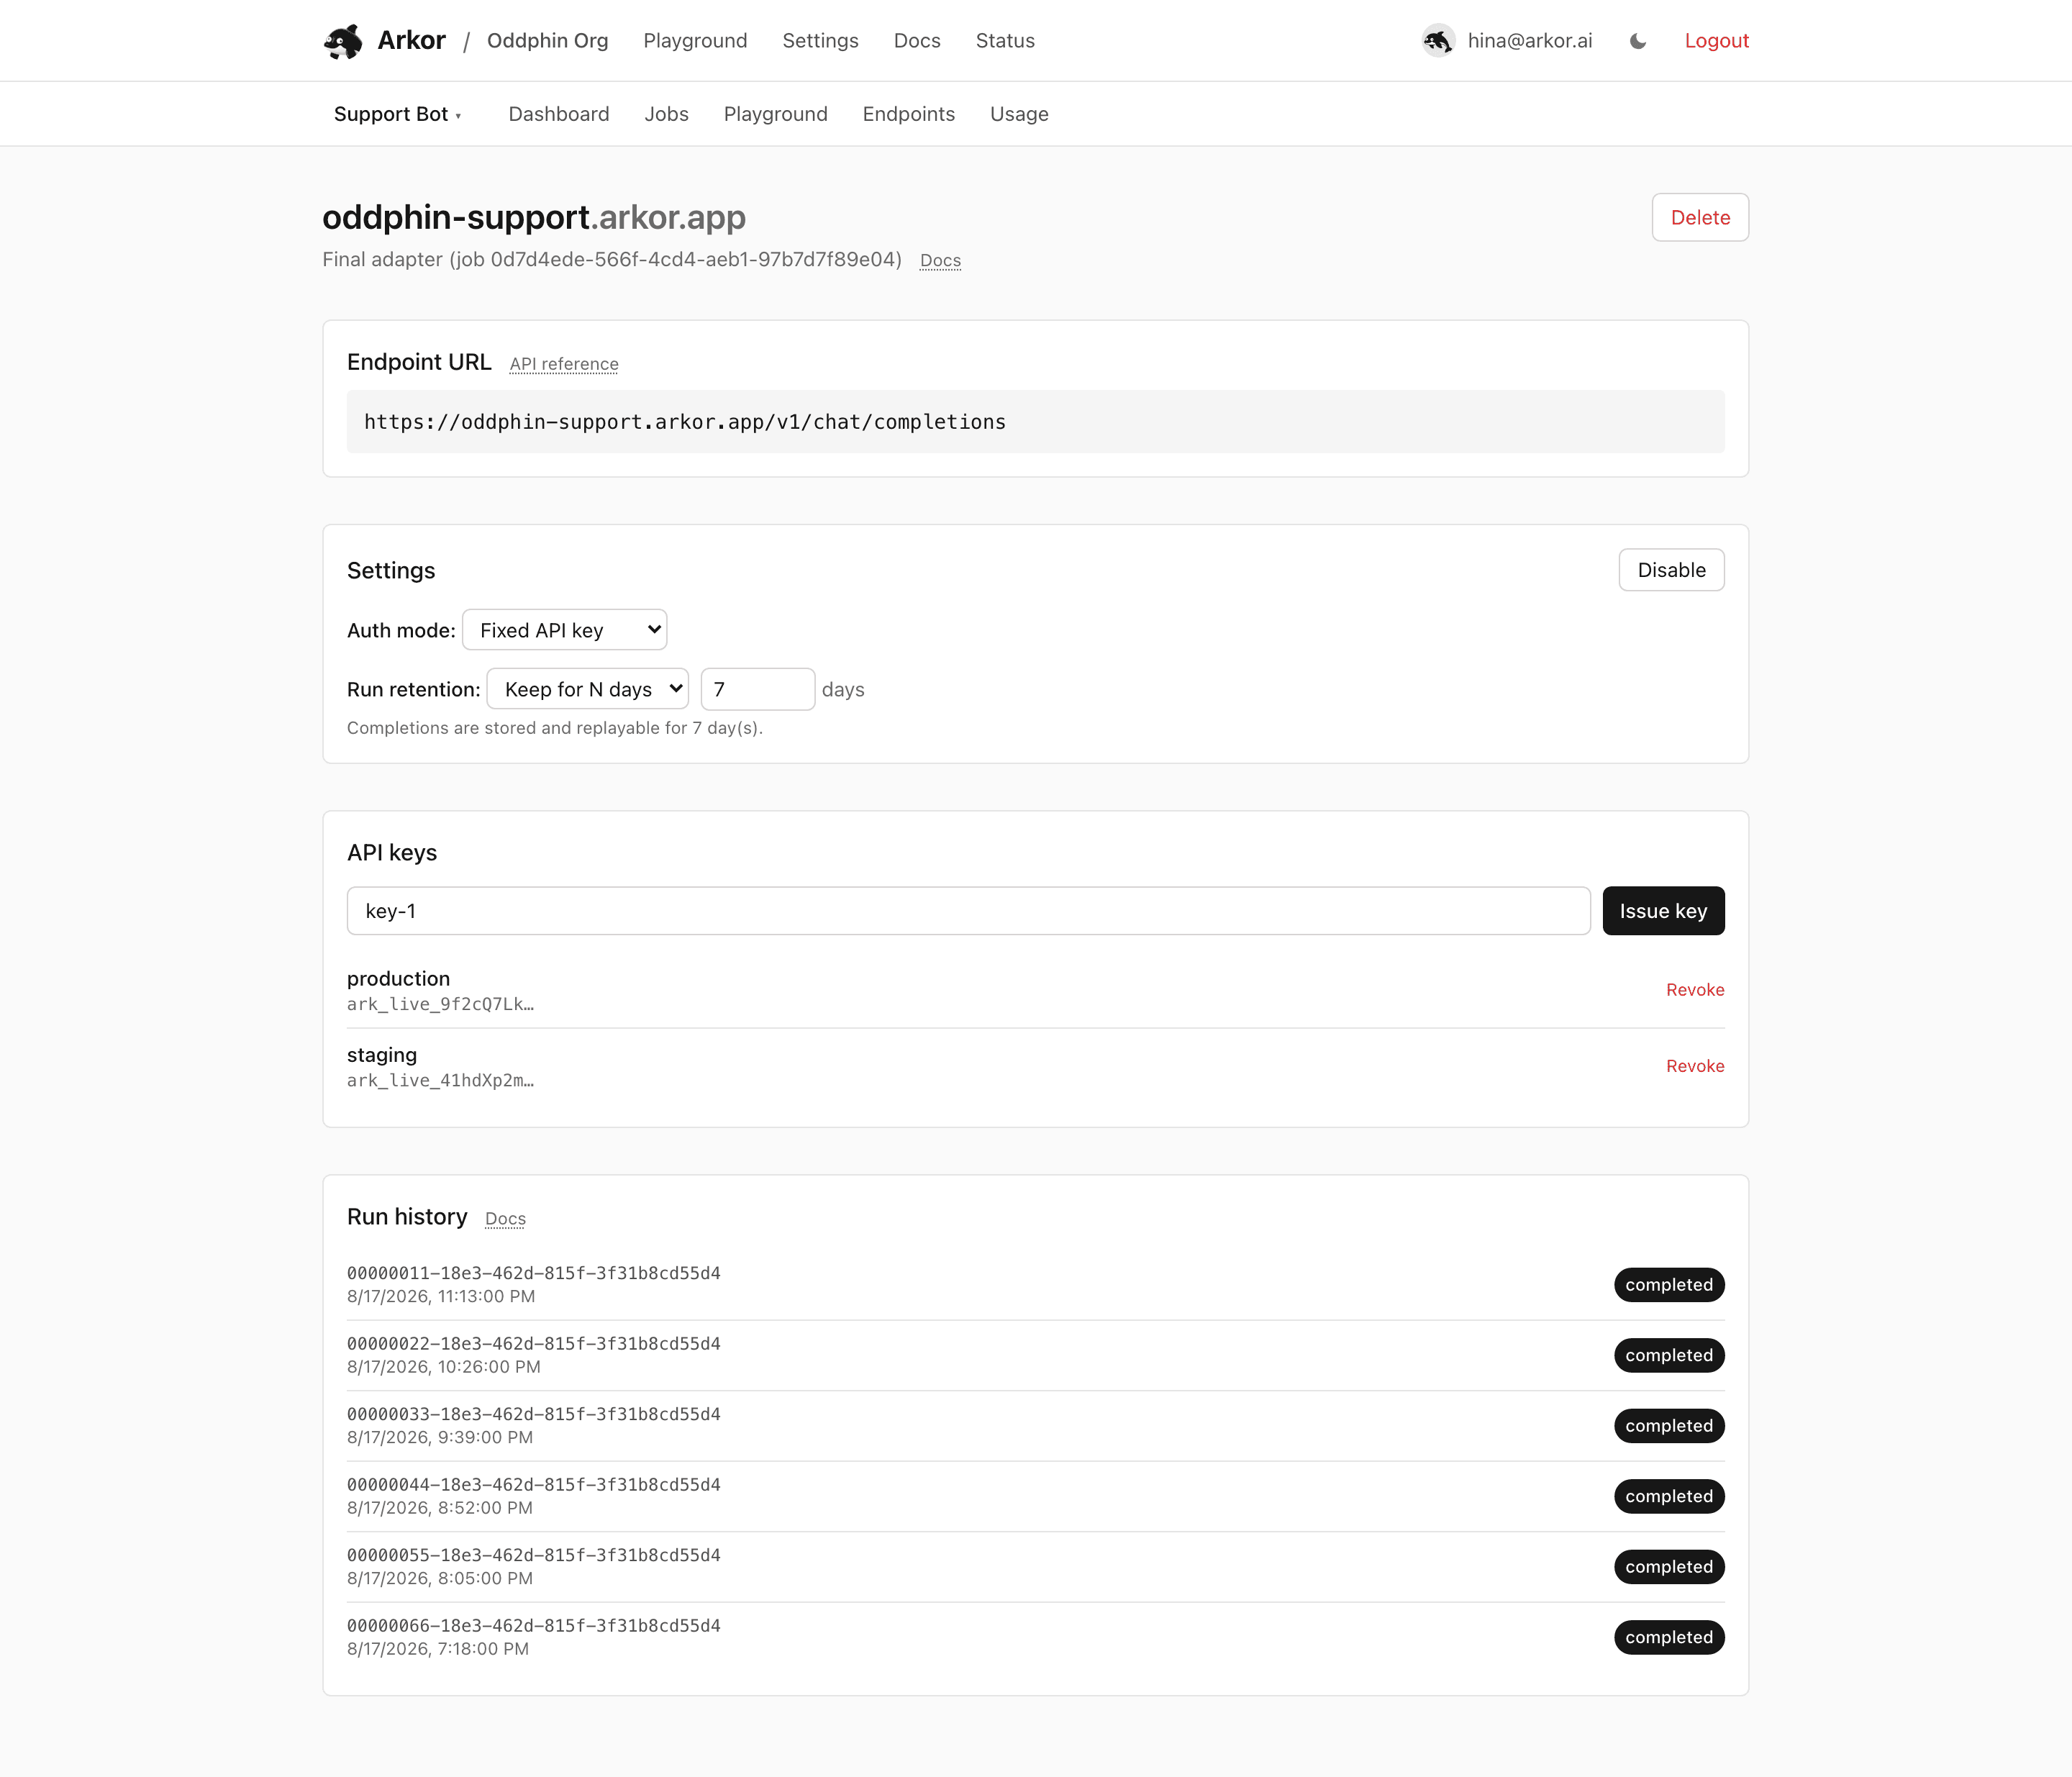Click completed badge for 7:18:00 PM run
This screenshot has height=1777, width=2072.
click(x=1669, y=1637)
